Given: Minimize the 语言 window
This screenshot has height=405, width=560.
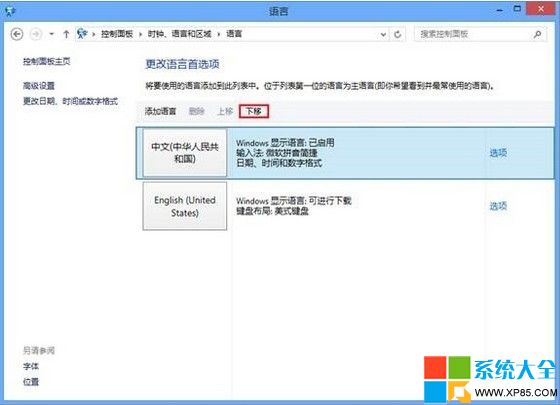Looking at the screenshot, I should click(x=500, y=11).
